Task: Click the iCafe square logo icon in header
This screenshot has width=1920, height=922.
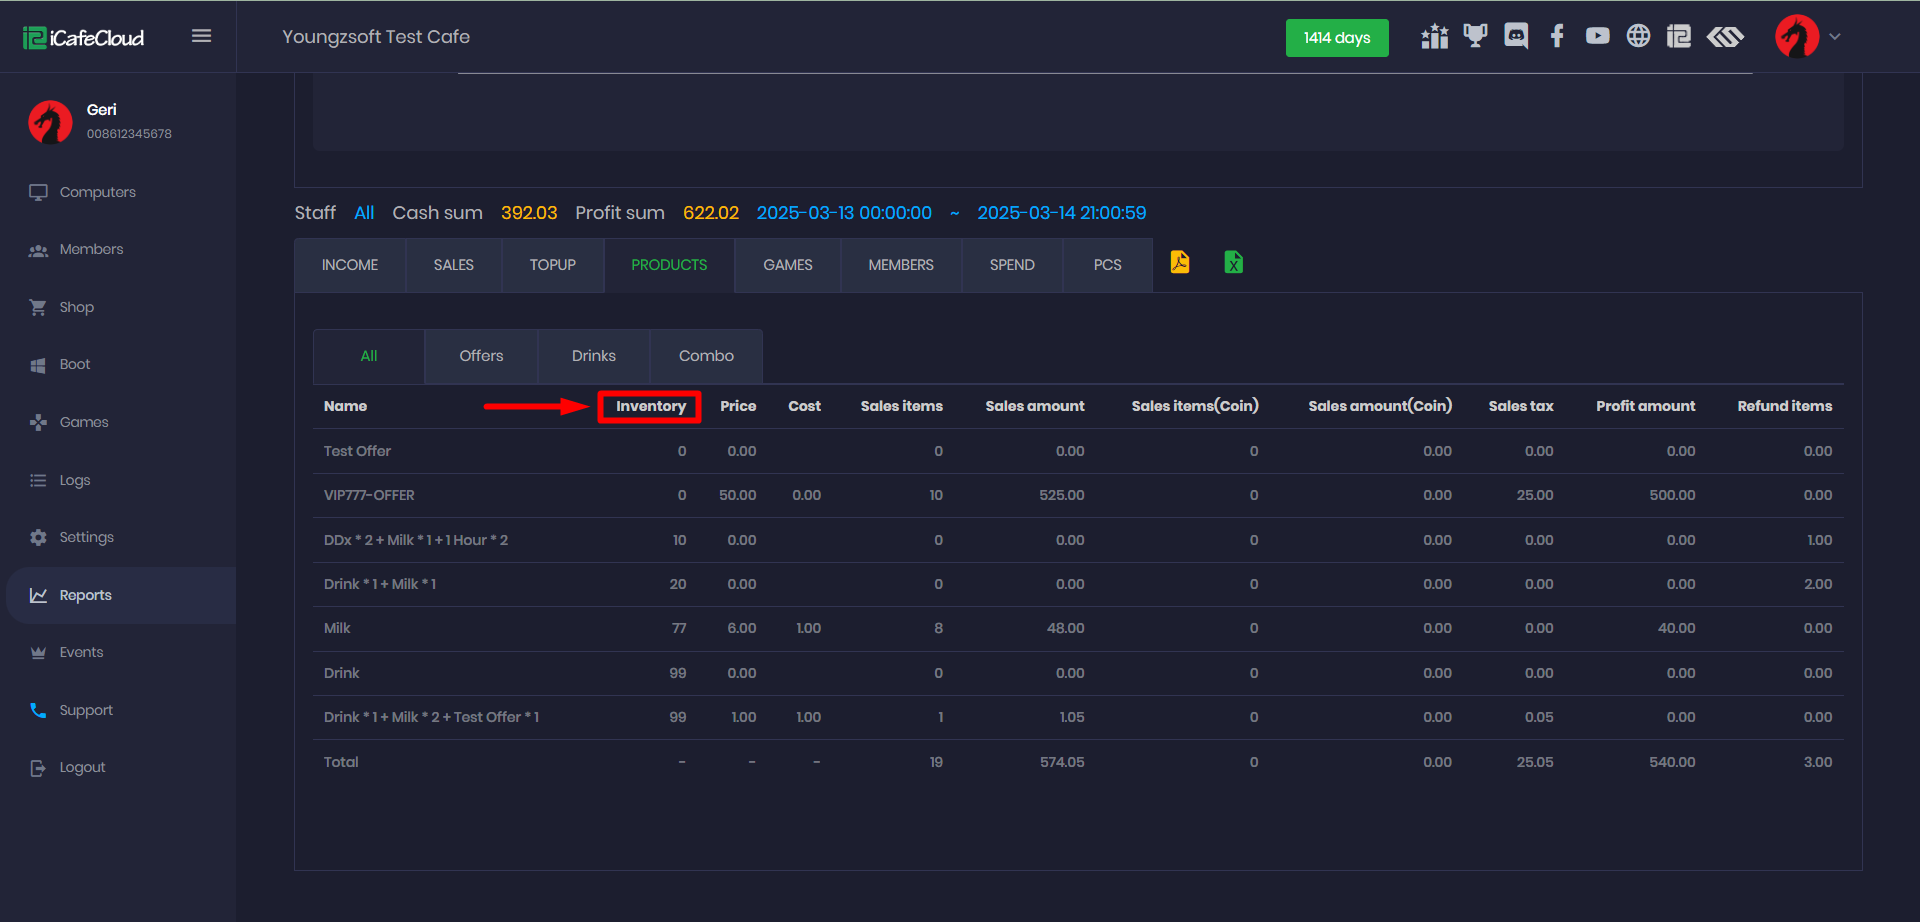Action: (1679, 37)
